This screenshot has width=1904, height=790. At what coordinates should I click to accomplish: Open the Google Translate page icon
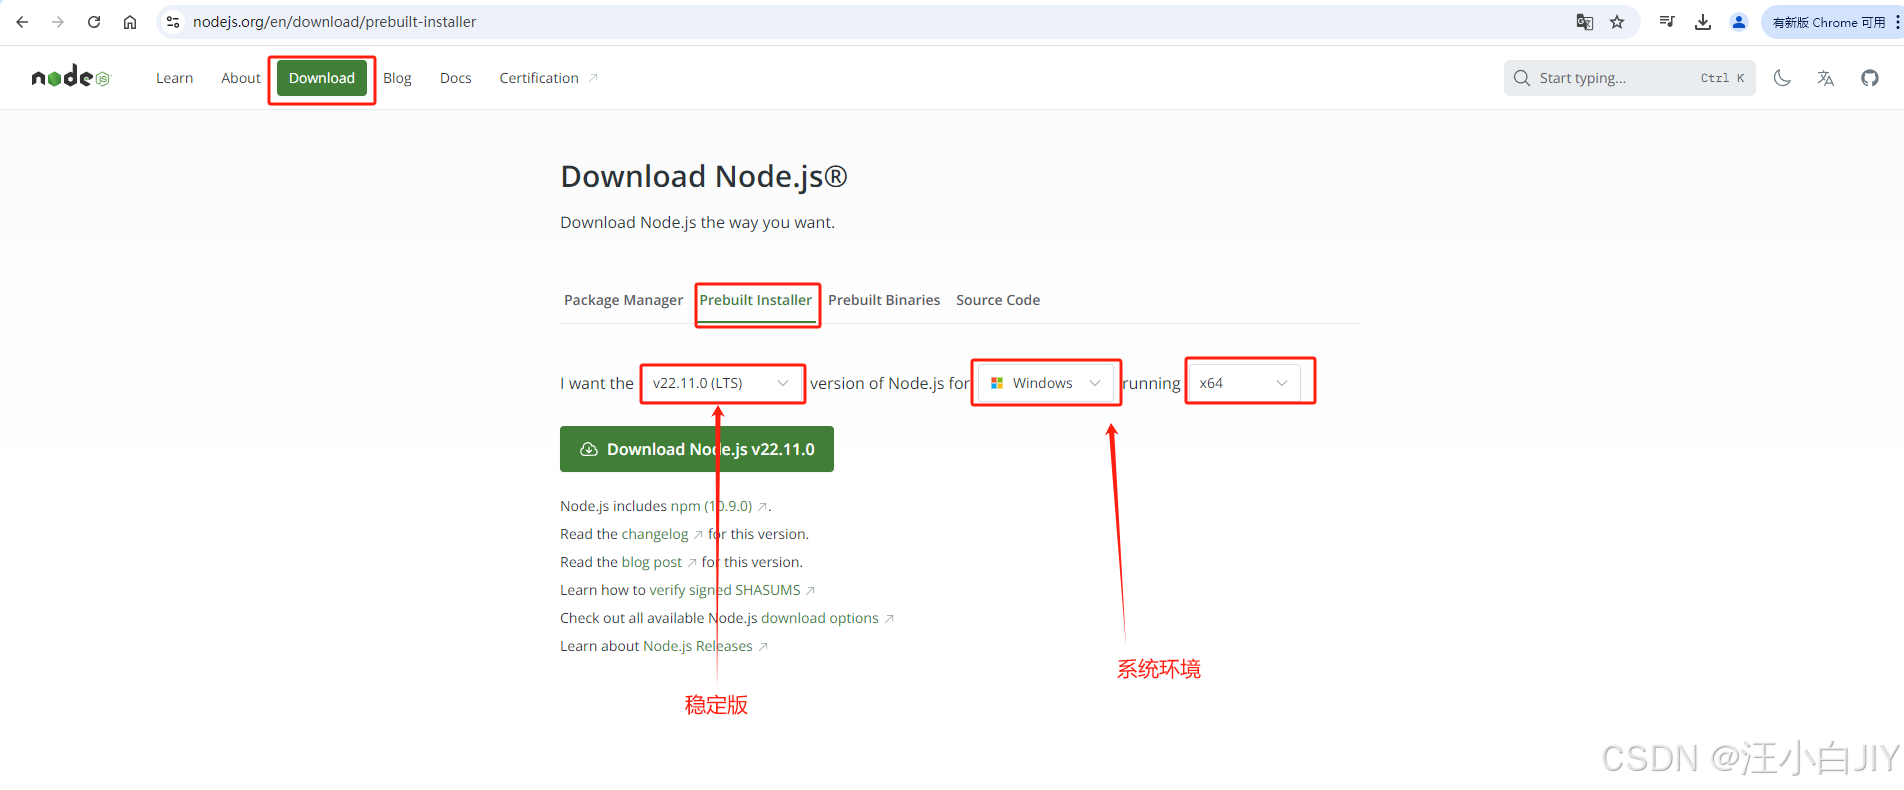(1585, 22)
